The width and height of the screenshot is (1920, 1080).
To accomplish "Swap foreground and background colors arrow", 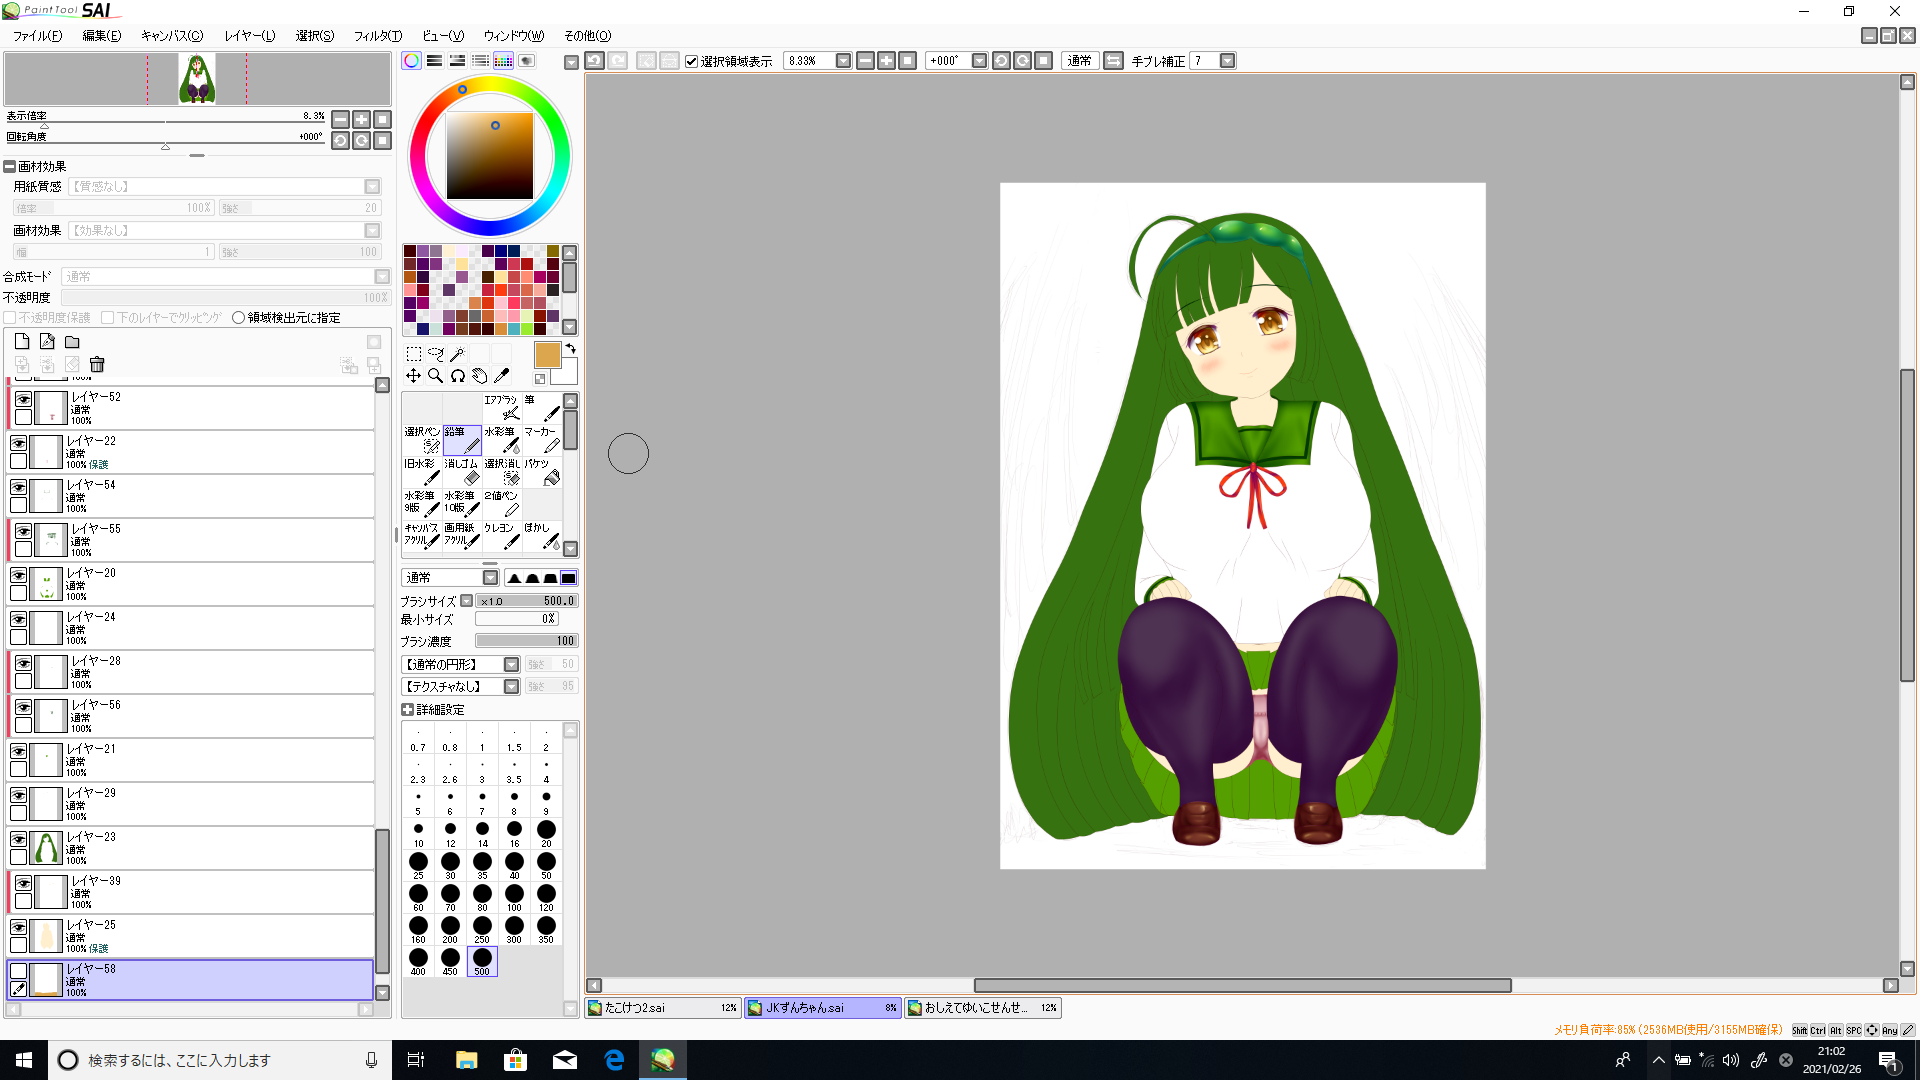I will (570, 348).
